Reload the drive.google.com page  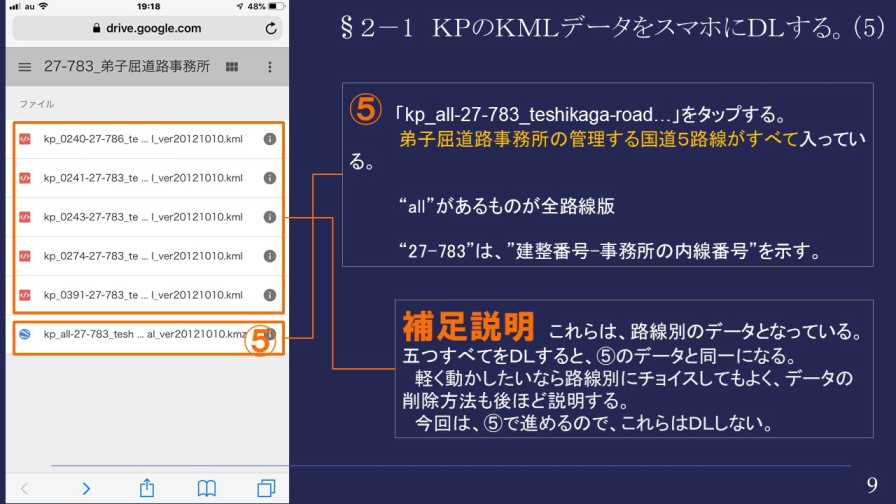(271, 29)
